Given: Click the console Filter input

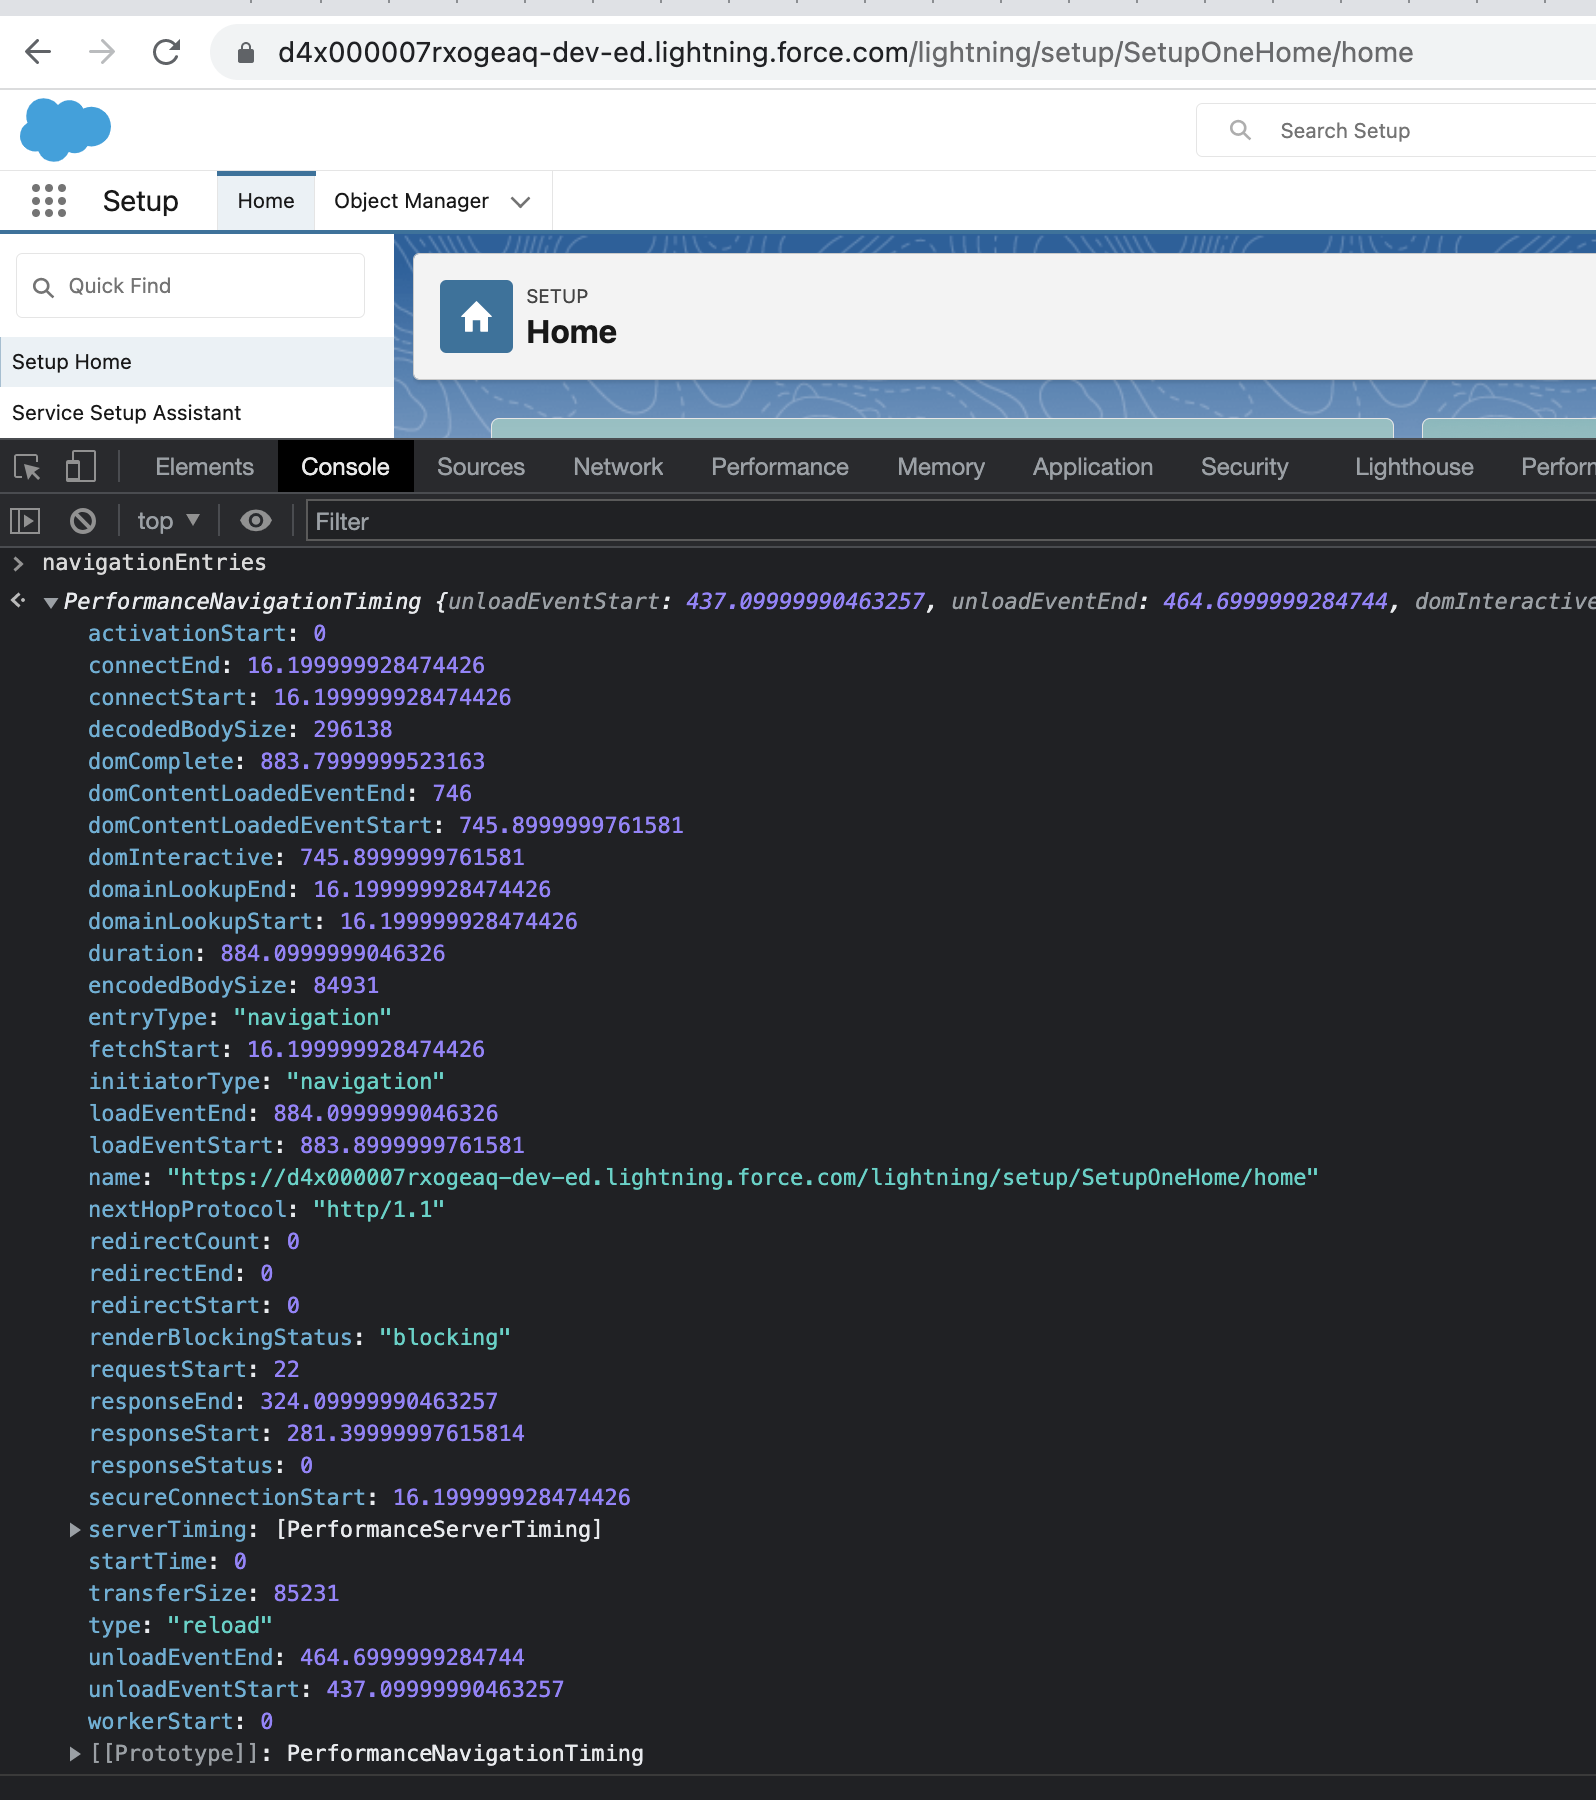Looking at the screenshot, I should click(950, 521).
